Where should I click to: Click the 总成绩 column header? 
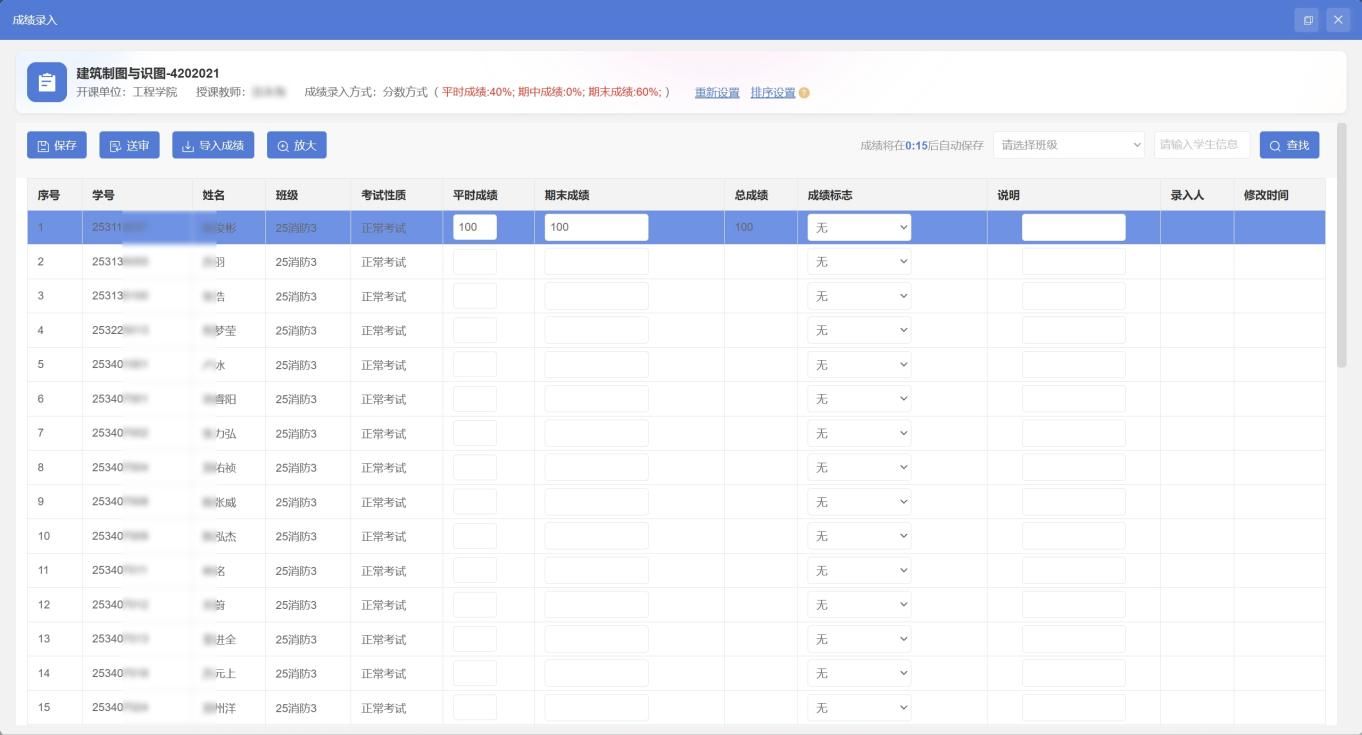click(750, 195)
